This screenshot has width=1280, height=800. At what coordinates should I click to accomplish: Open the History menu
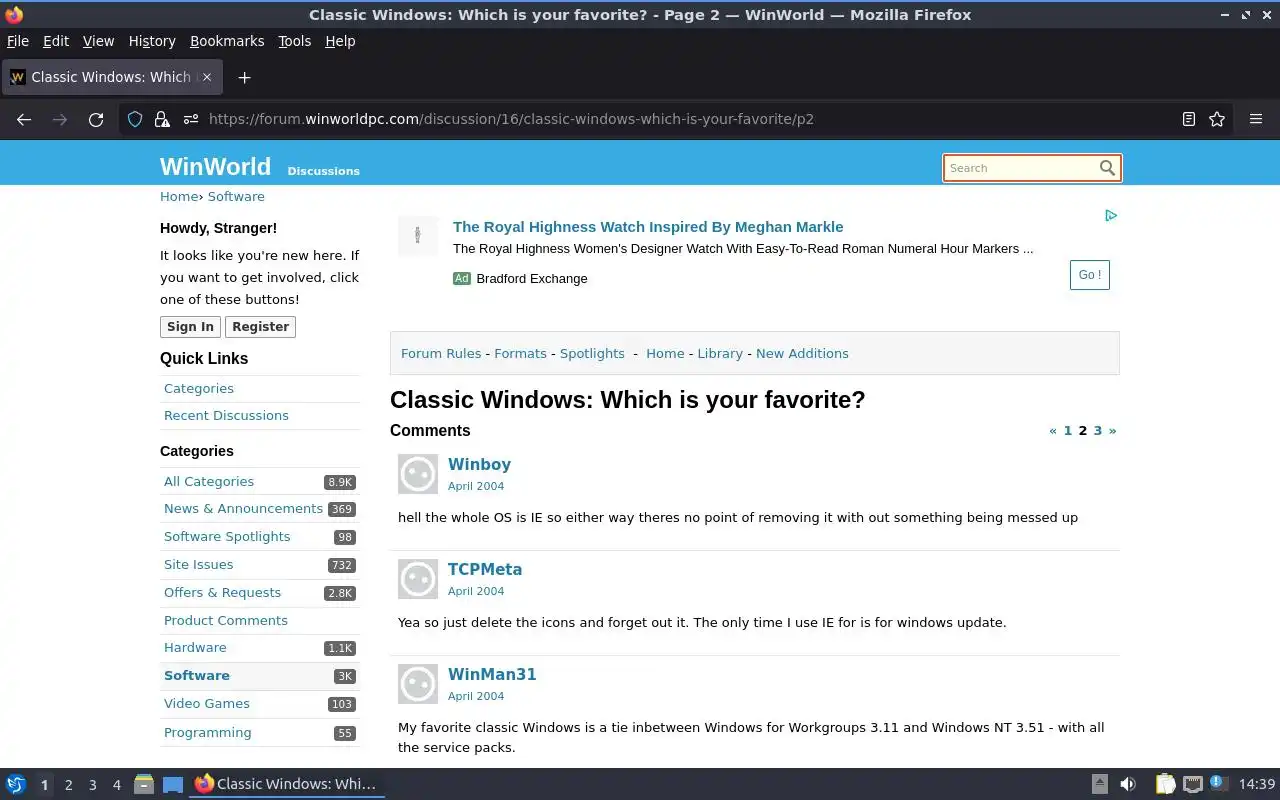click(152, 41)
